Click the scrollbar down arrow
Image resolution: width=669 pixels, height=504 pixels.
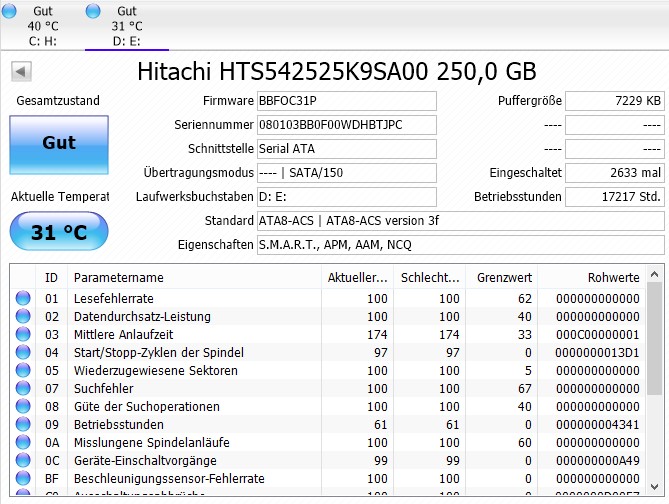655,487
